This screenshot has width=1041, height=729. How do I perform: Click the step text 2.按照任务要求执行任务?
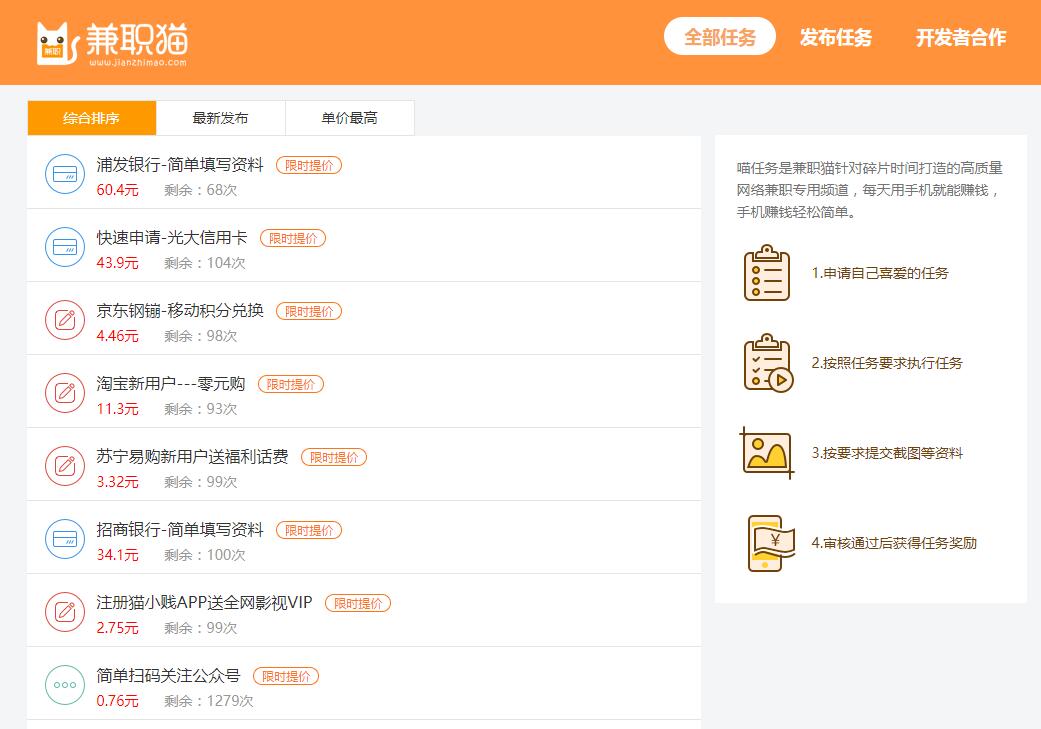point(886,363)
